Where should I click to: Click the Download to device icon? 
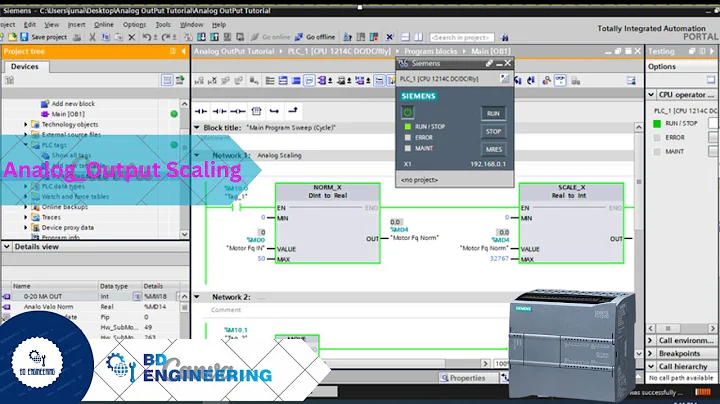point(202,37)
